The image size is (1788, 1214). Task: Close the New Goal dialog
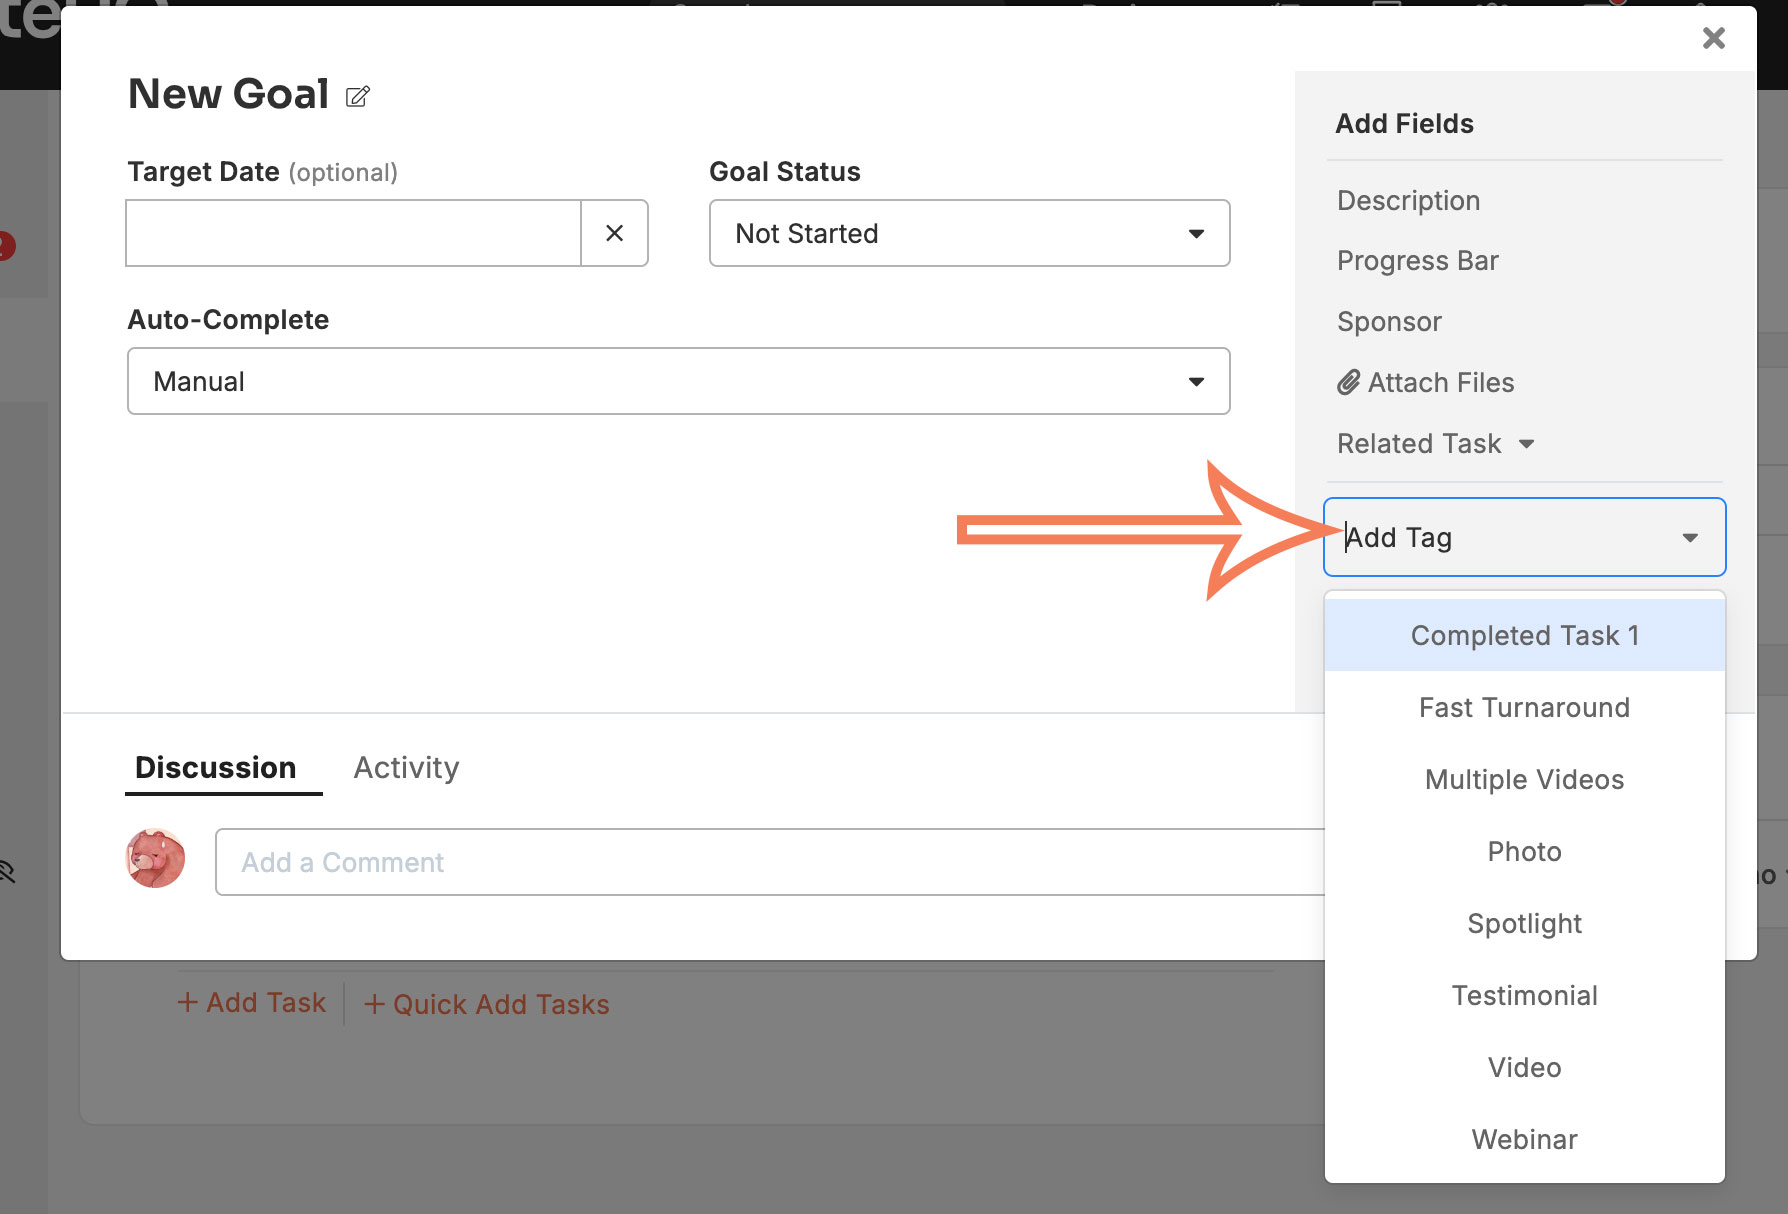[x=1714, y=38]
